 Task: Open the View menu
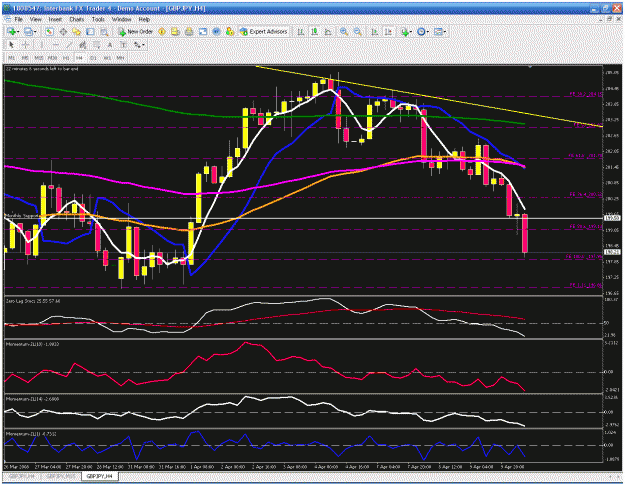click(x=35, y=19)
